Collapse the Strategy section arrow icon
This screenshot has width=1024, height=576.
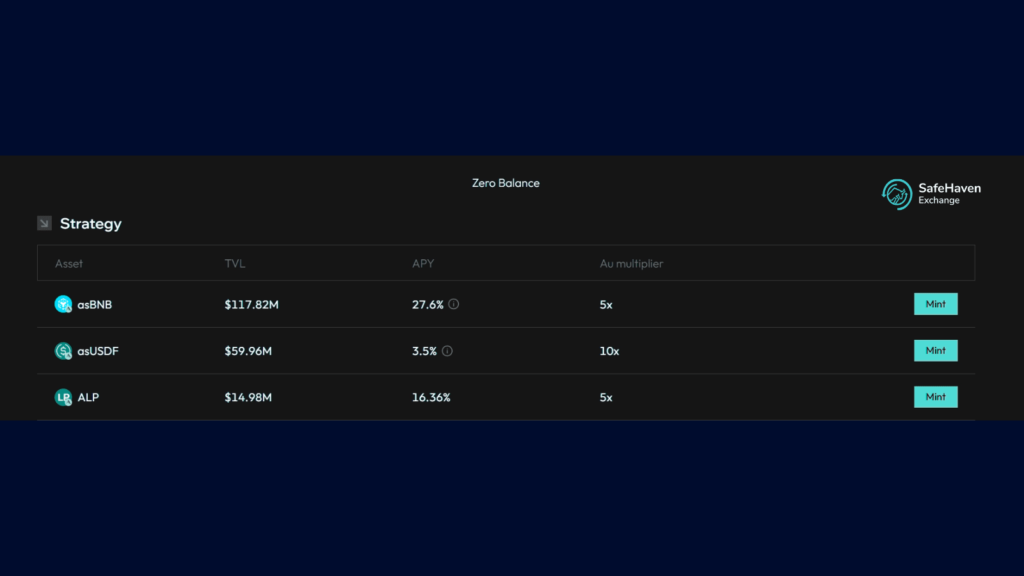(44, 223)
